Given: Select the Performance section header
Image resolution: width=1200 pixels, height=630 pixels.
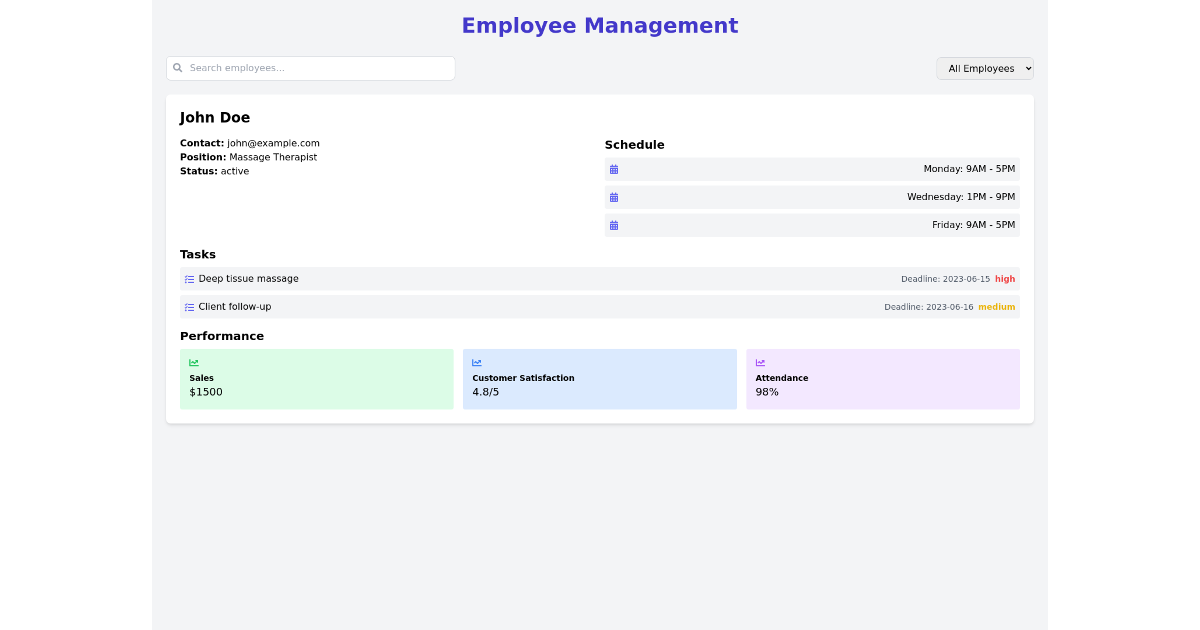Looking at the screenshot, I should pos(222,336).
